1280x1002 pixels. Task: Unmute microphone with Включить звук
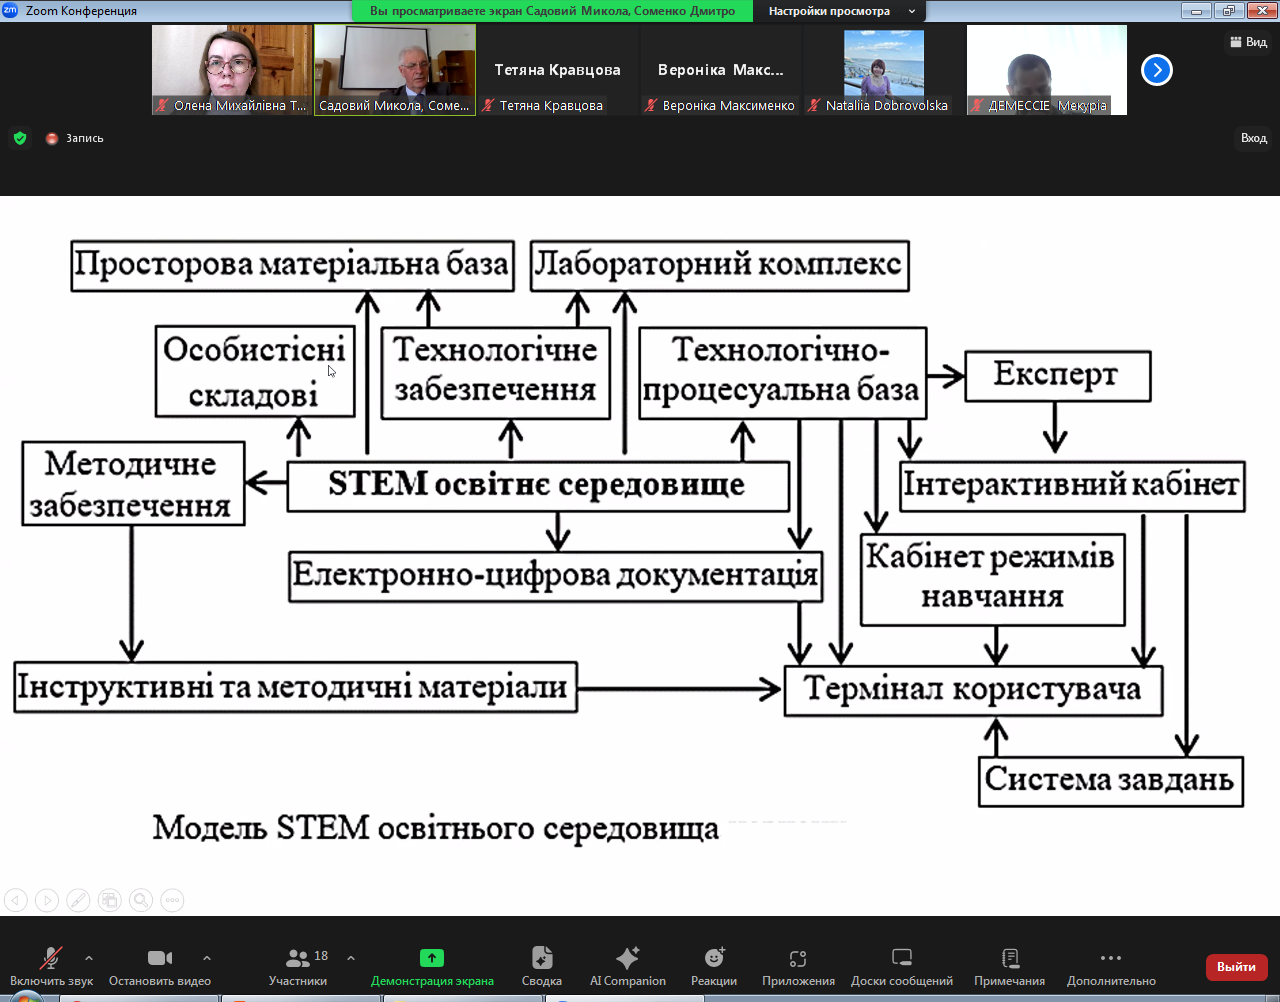50,958
